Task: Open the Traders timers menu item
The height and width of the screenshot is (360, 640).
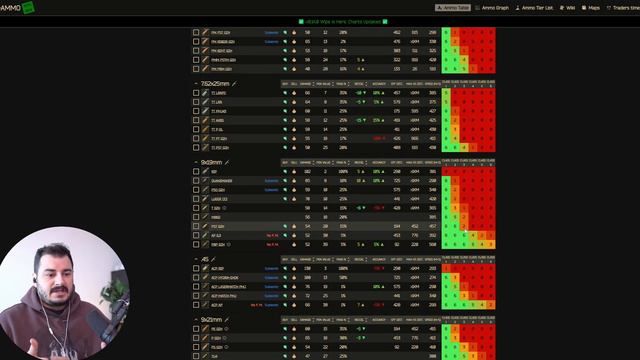Action: 623,8
